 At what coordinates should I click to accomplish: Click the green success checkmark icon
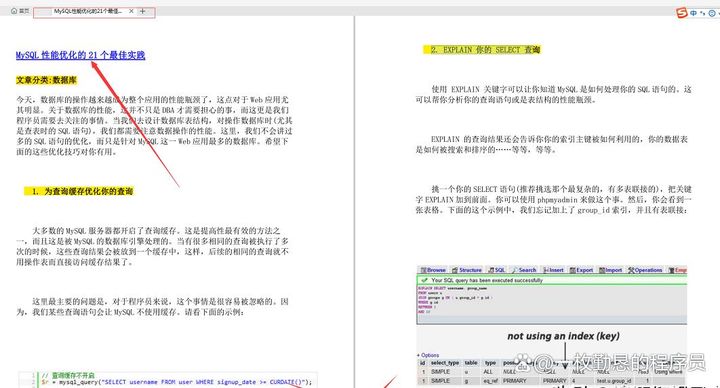(424, 280)
